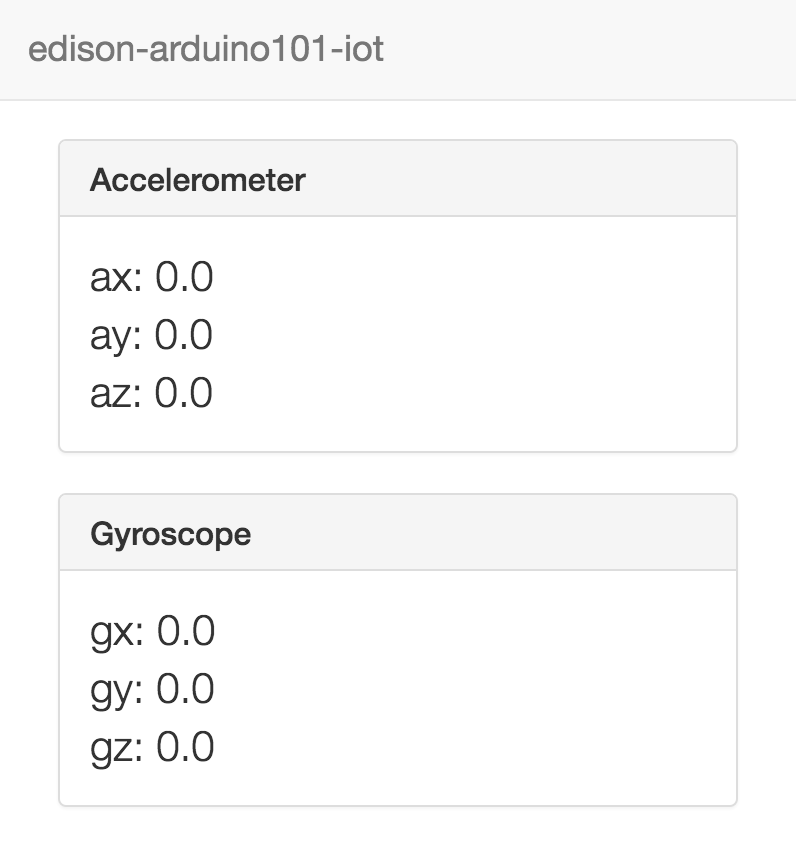Viewport: 796px width, 853px height.
Task: Open the edison-arduino101-iot brand link
Action: click(x=206, y=50)
